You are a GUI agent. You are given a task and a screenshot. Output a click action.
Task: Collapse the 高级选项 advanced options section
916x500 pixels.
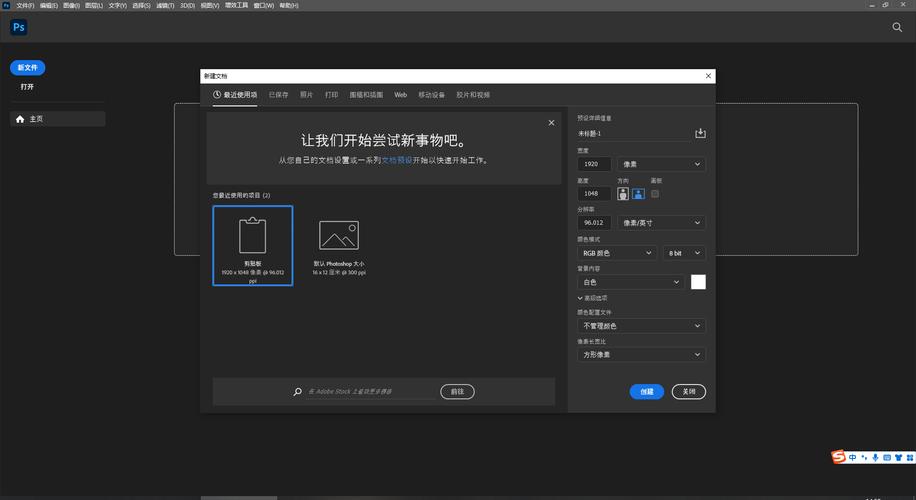(592, 298)
